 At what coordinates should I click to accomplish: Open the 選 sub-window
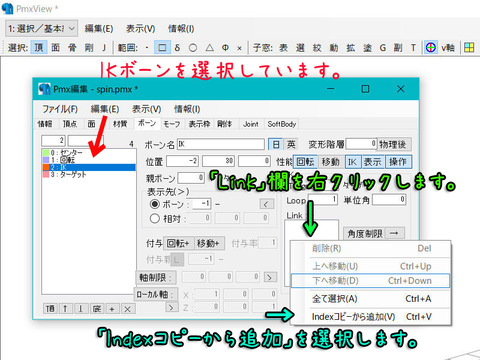300,48
